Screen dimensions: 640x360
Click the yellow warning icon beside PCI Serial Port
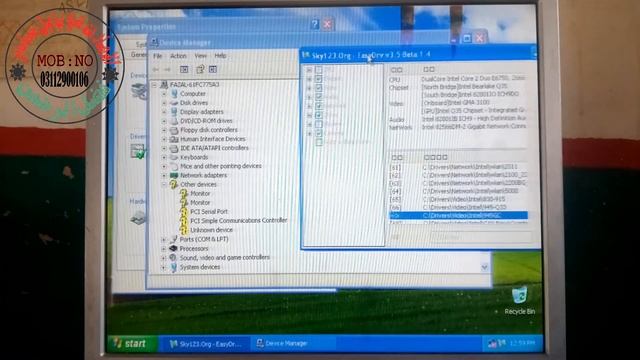coord(184,211)
